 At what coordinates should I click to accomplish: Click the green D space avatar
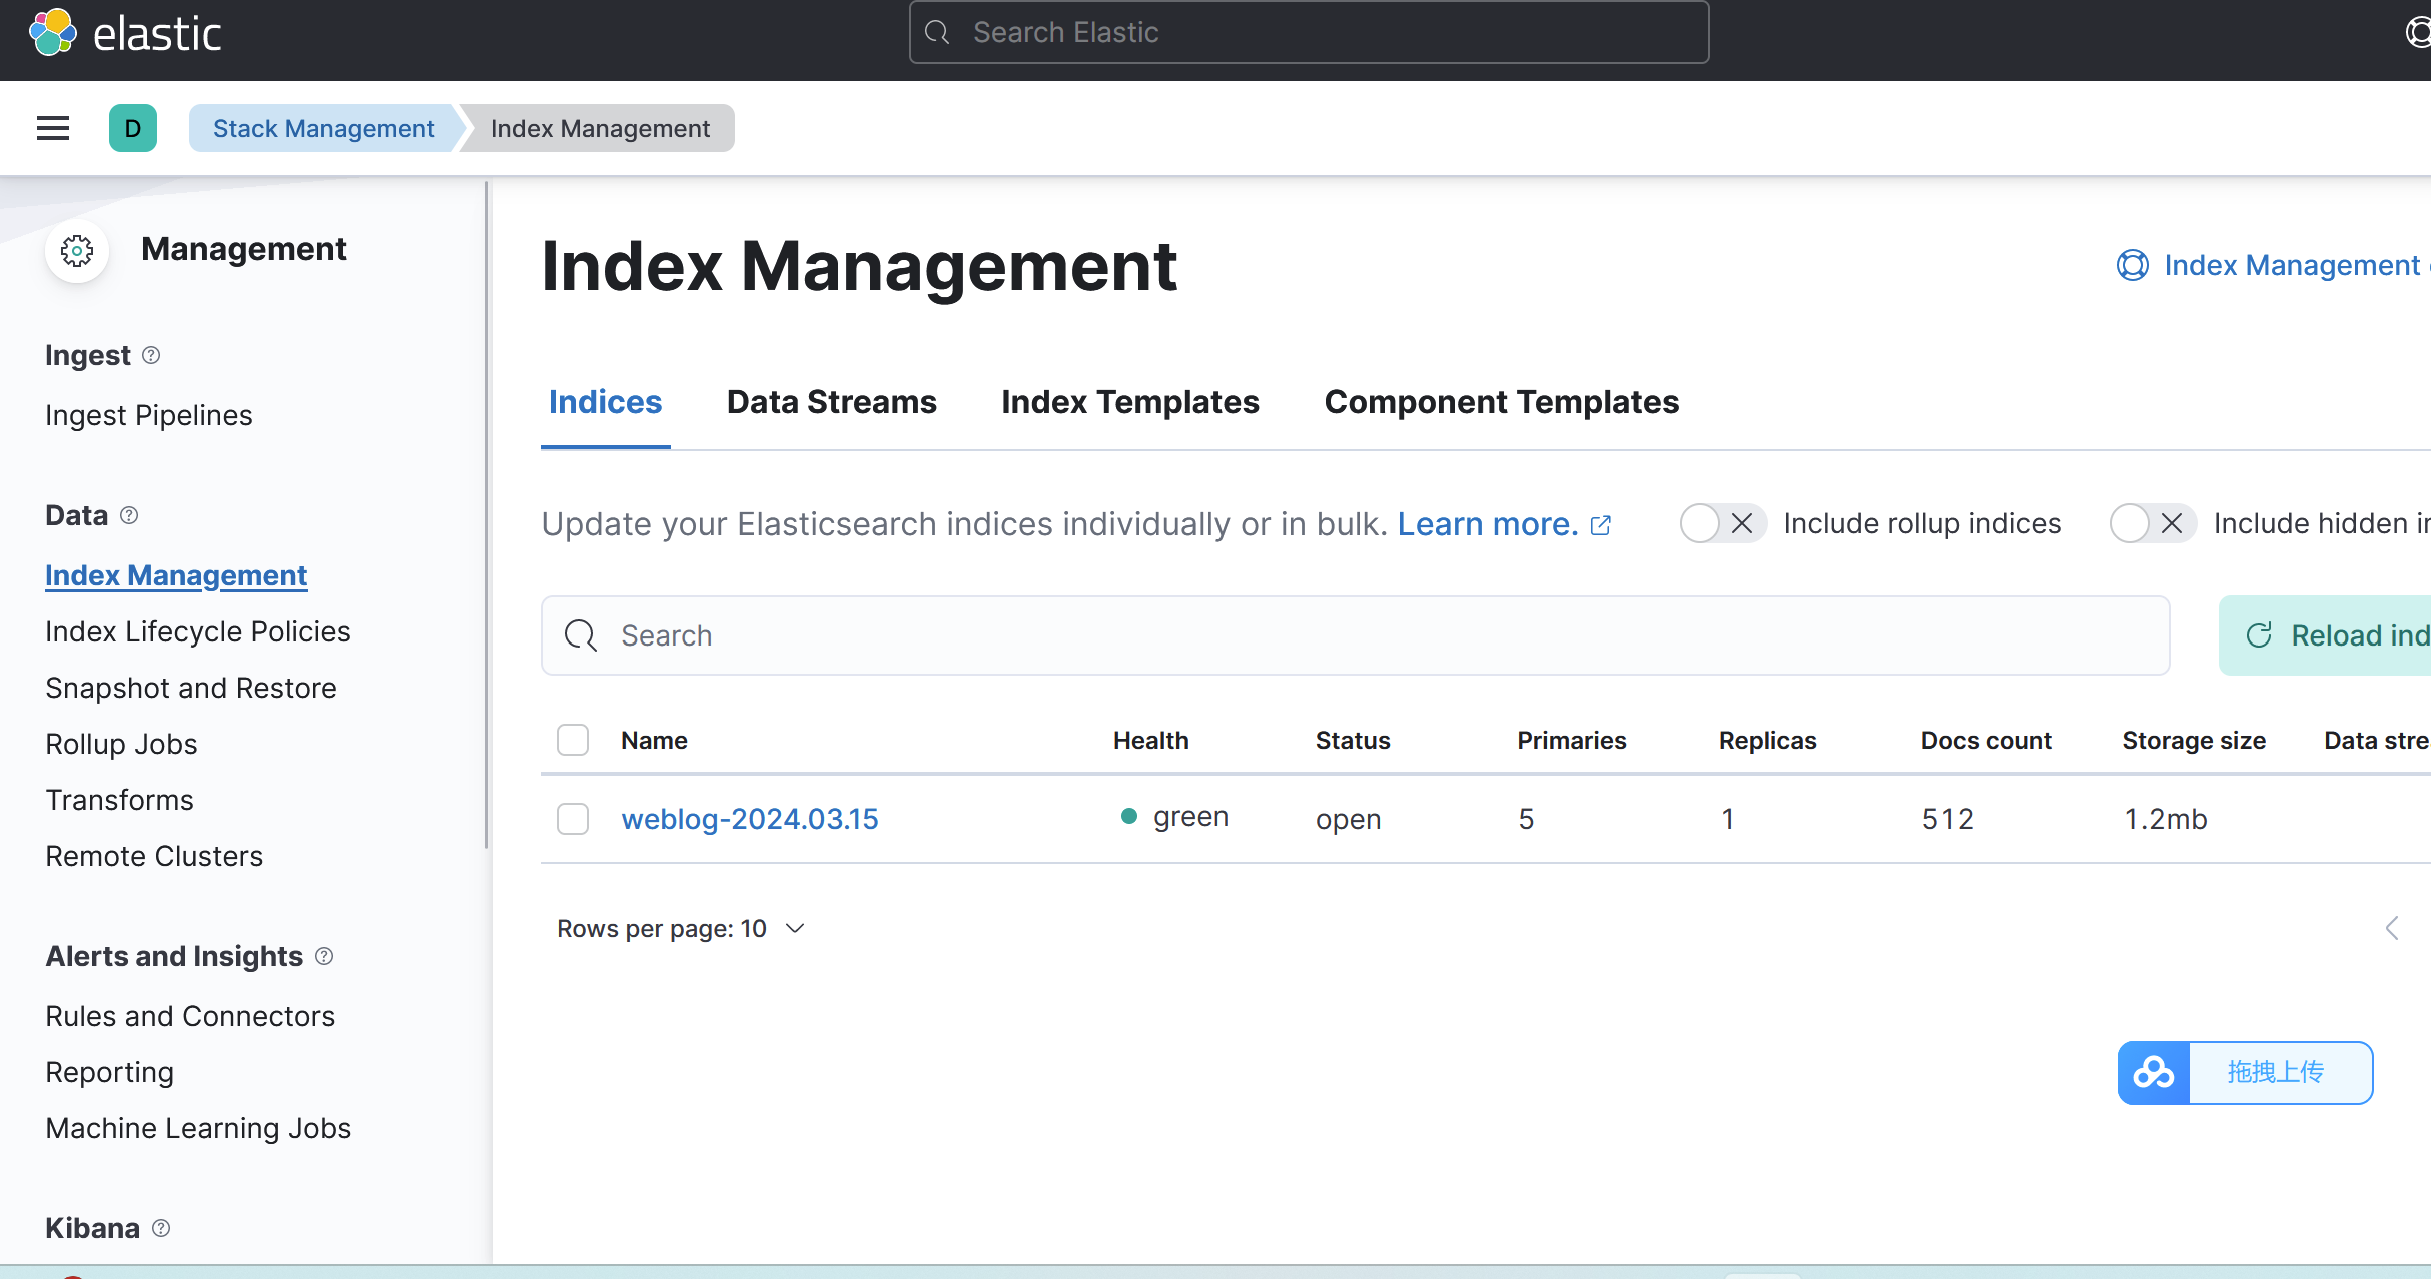tap(132, 128)
